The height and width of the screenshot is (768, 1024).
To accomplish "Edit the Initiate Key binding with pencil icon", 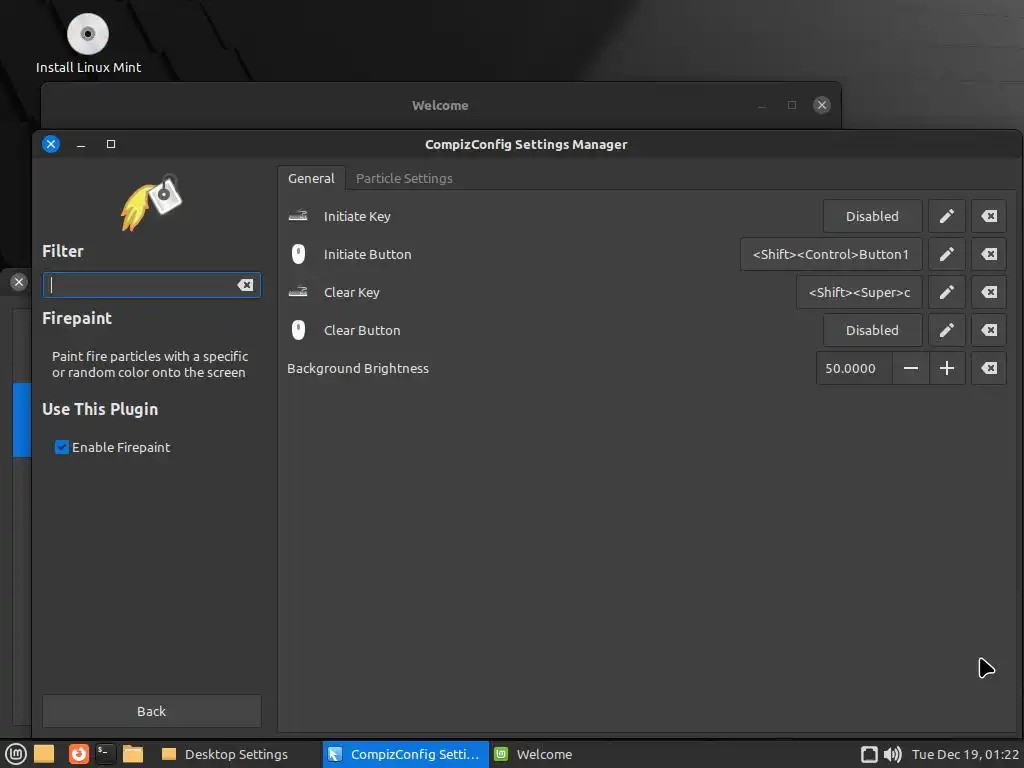I will (946, 216).
